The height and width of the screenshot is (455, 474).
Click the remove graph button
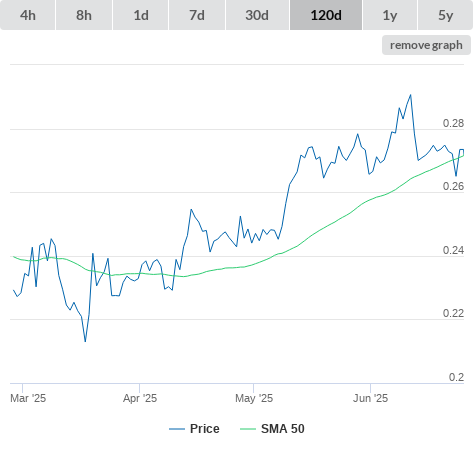coord(426,45)
